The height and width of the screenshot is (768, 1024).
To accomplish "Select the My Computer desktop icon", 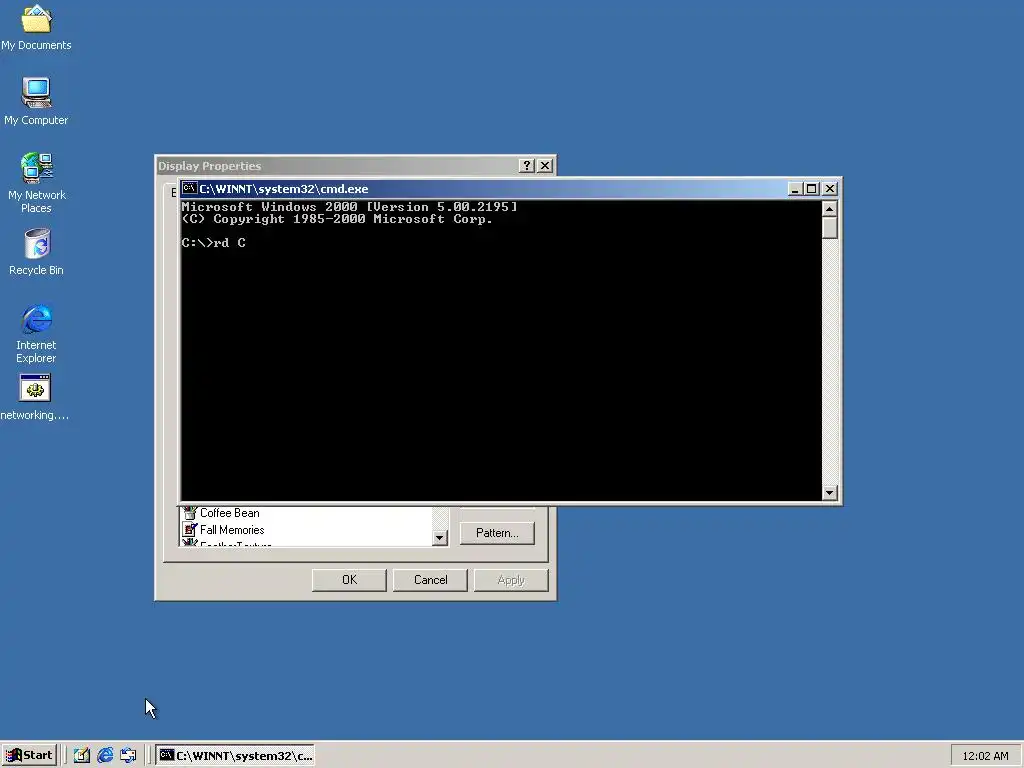I will tap(36, 101).
